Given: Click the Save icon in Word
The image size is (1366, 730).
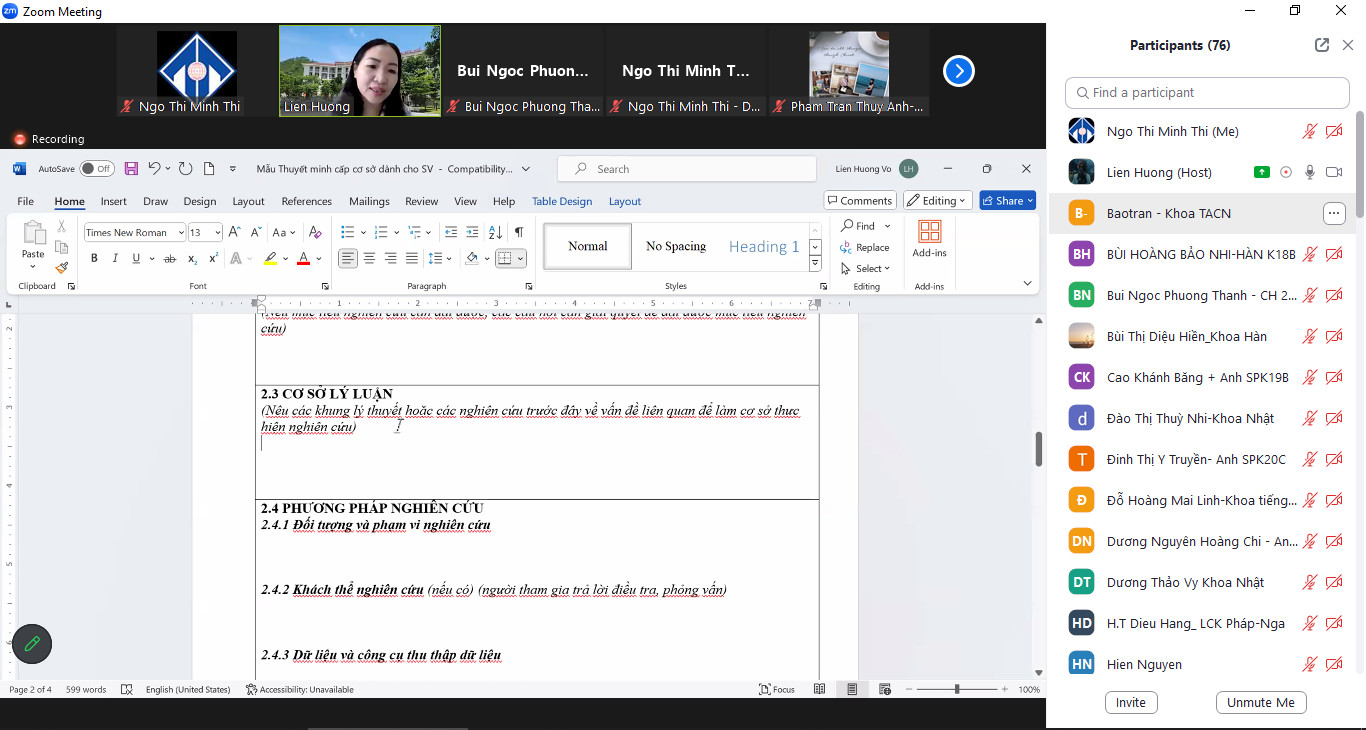Looking at the screenshot, I should point(131,169).
